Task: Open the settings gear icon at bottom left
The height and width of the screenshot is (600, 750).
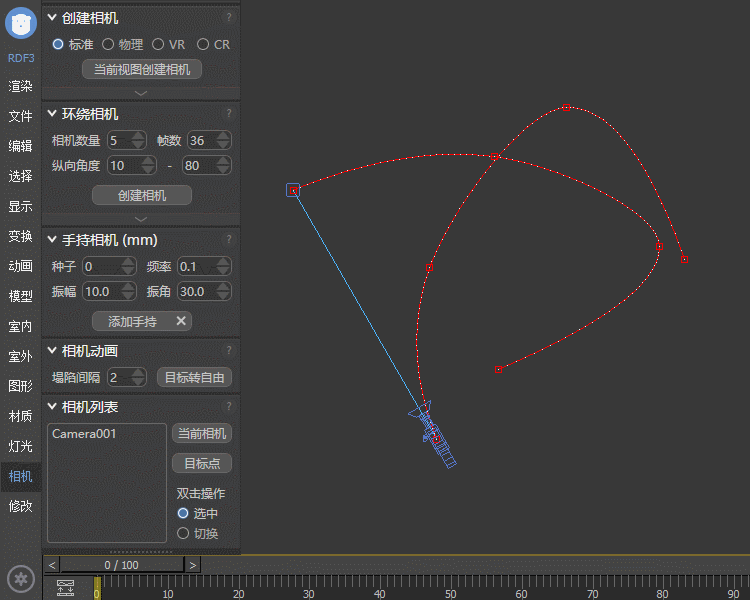Action: coord(21,579)
